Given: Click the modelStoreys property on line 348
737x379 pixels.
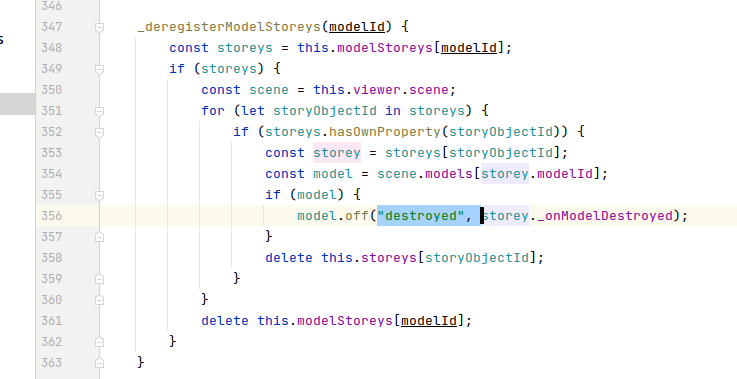Looking at the screenshot, I should [x=384, y=48].
